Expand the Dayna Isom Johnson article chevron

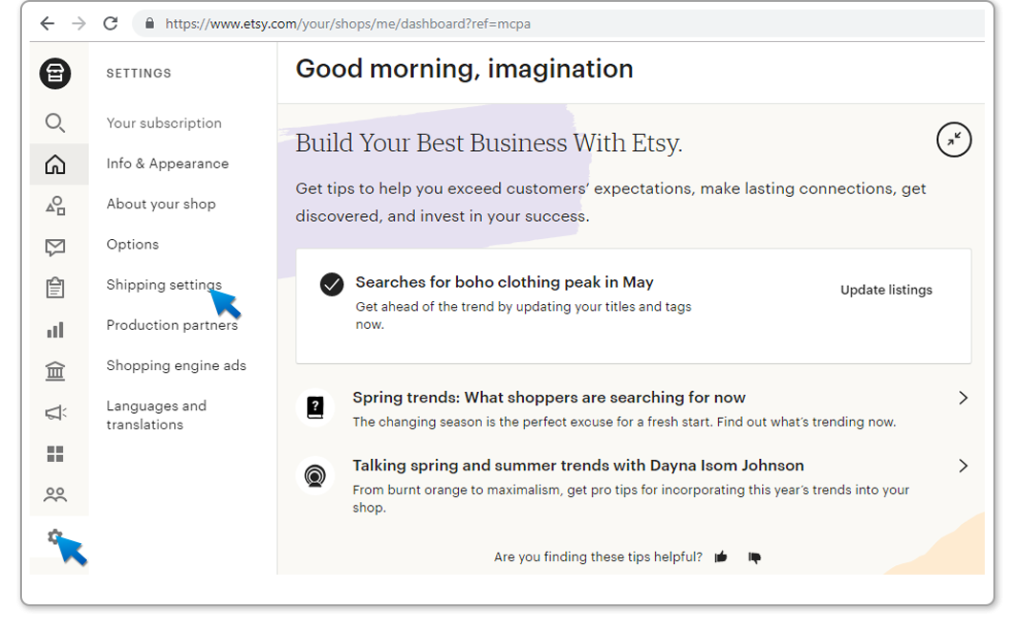(x=963, y=466)
